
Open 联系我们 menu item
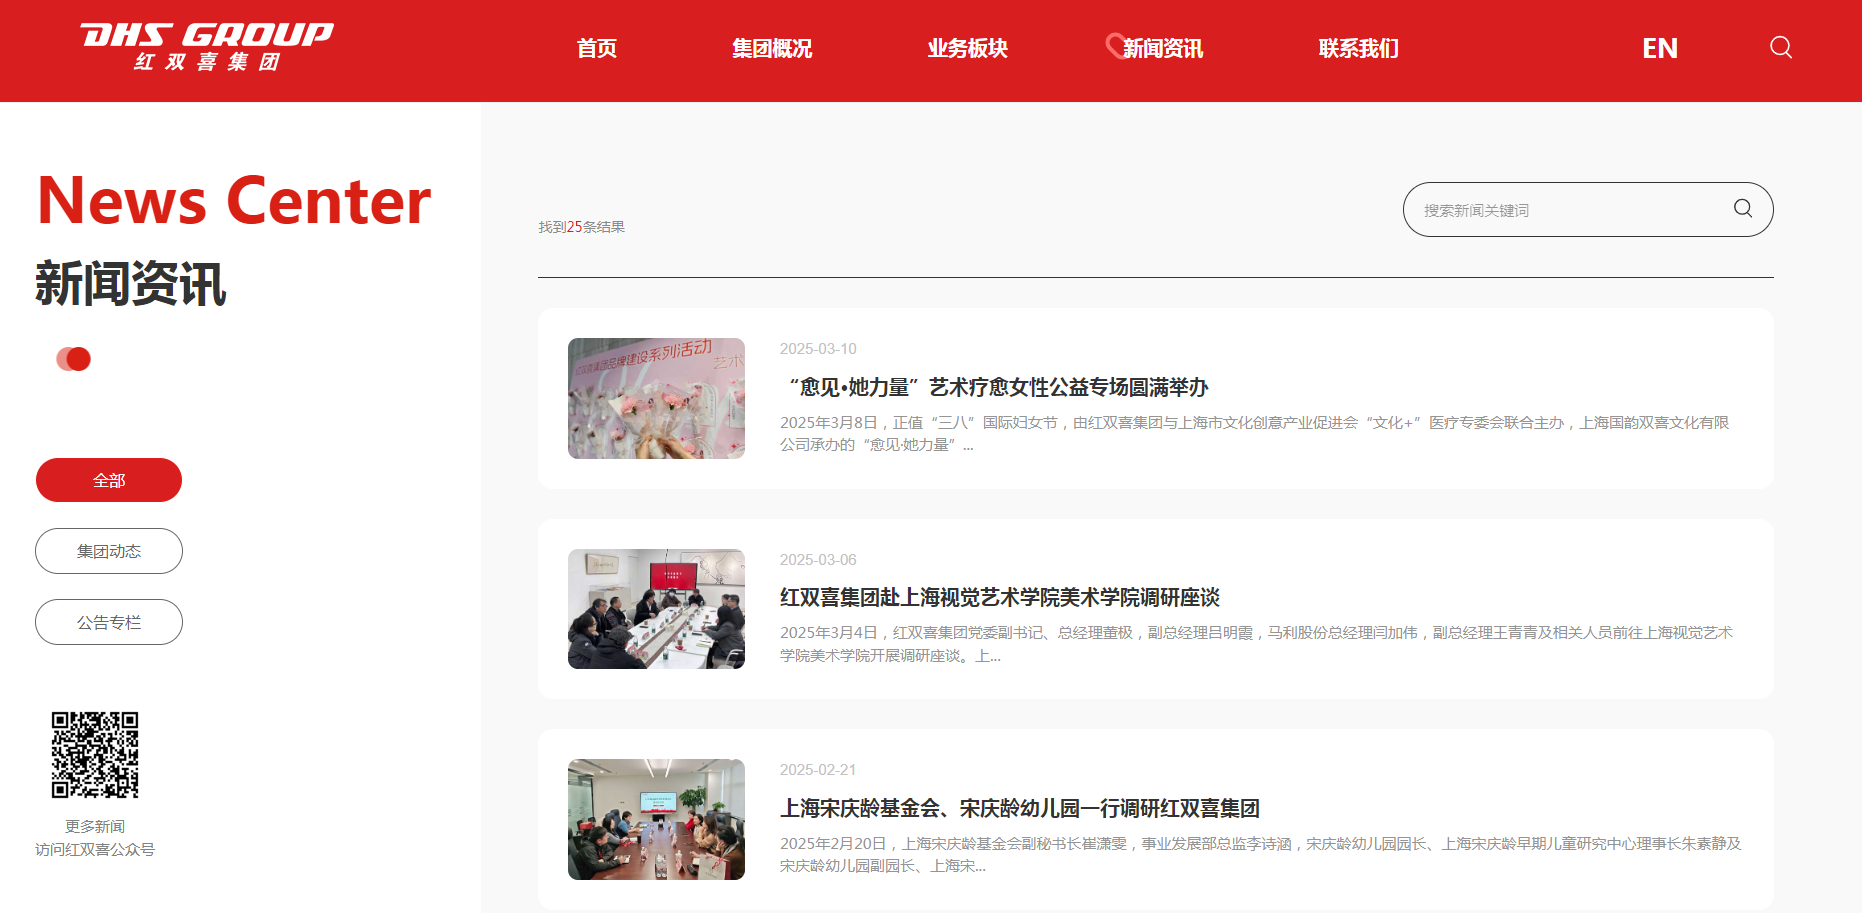pos(1358,48)
